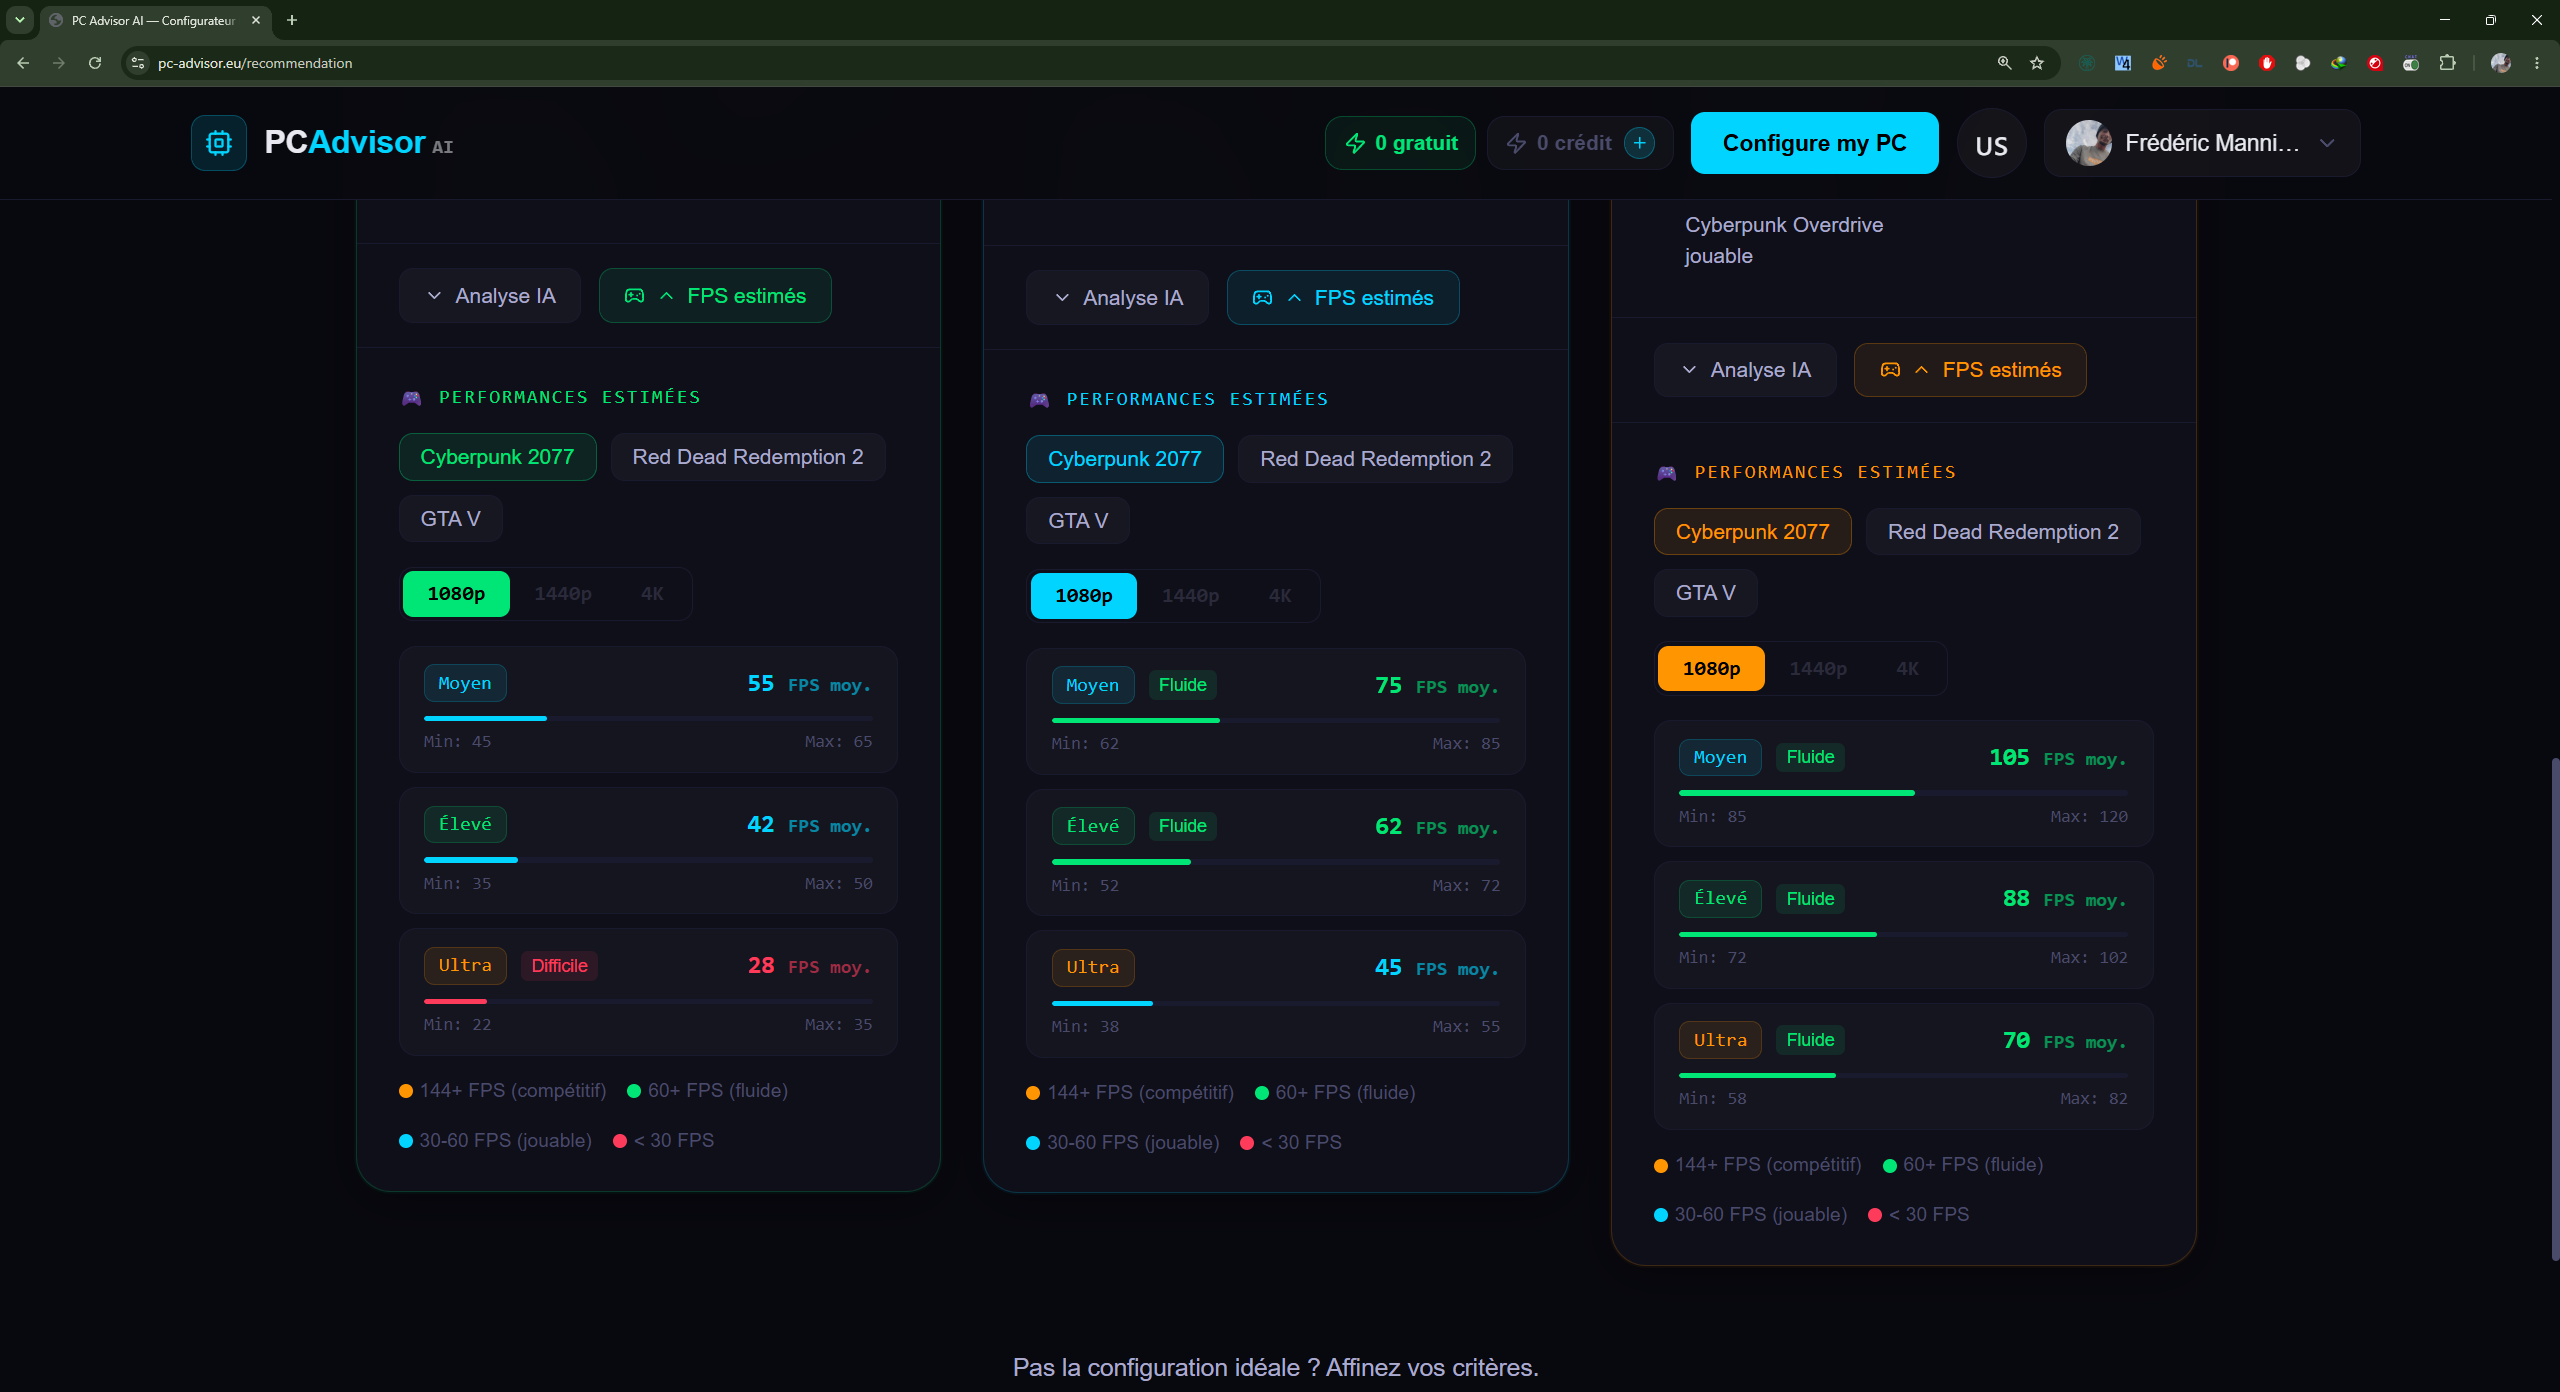Screen dimensions: 2560x1392
Task: Click gamepad icon in blue FPS estimés button
Action: 1263,298
